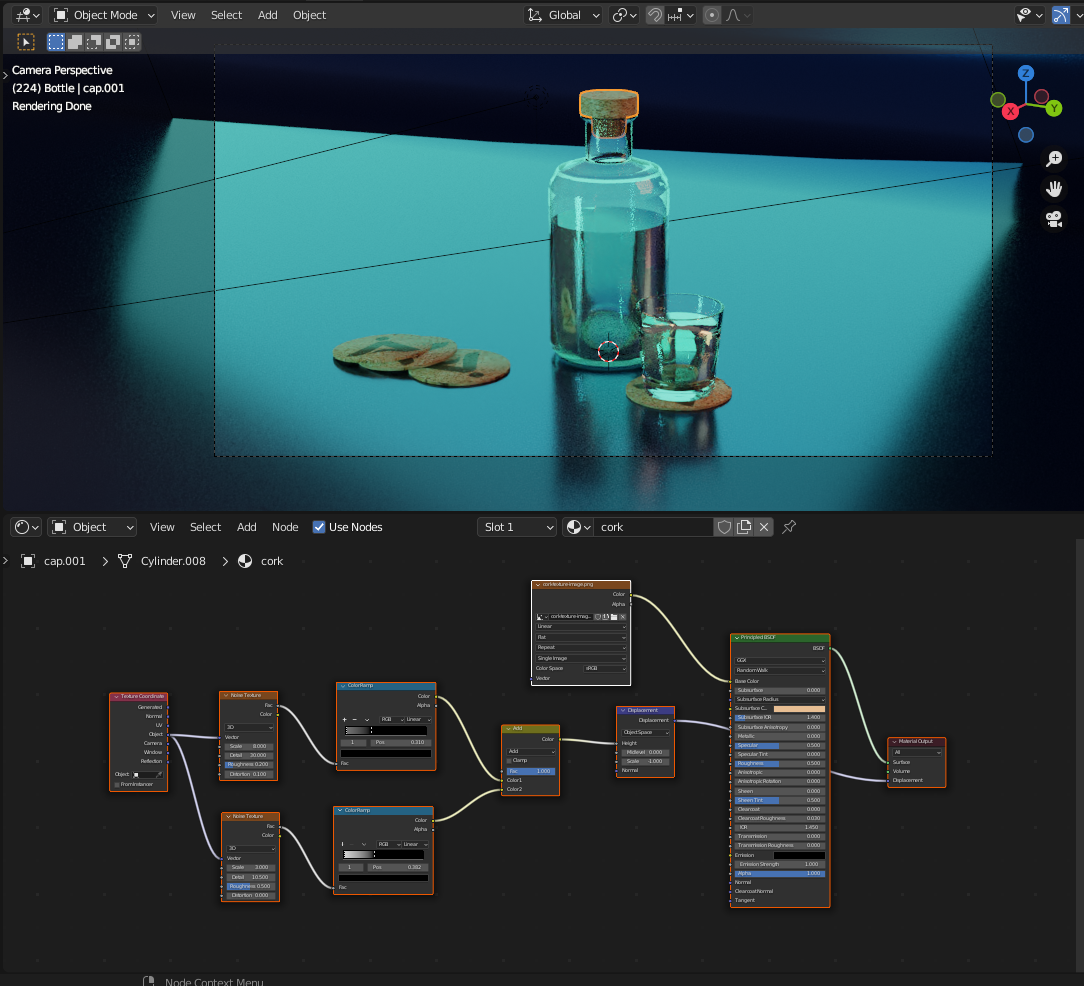
Task: Click the new material copy icon next to cork
Action: coord(742,527)
